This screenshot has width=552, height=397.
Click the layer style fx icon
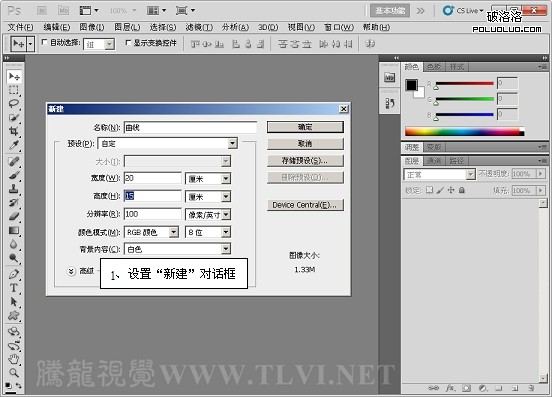450,388
